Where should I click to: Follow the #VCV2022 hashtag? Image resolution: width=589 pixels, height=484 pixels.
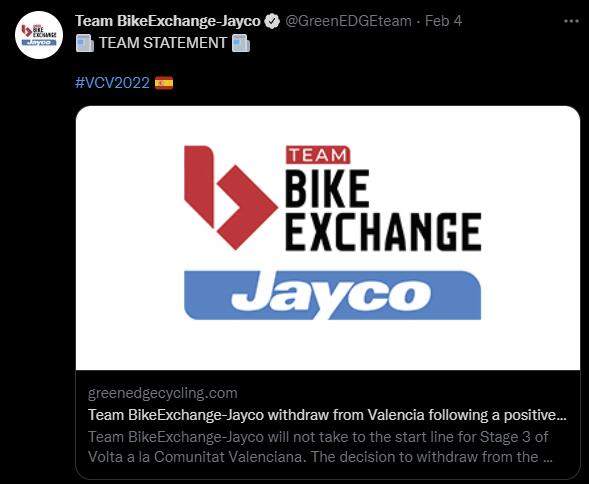112,83
